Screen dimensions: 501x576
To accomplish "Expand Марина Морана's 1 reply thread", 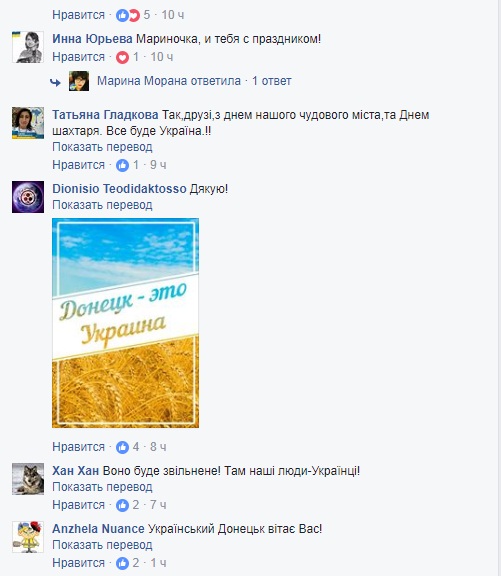I will (271, 81).
